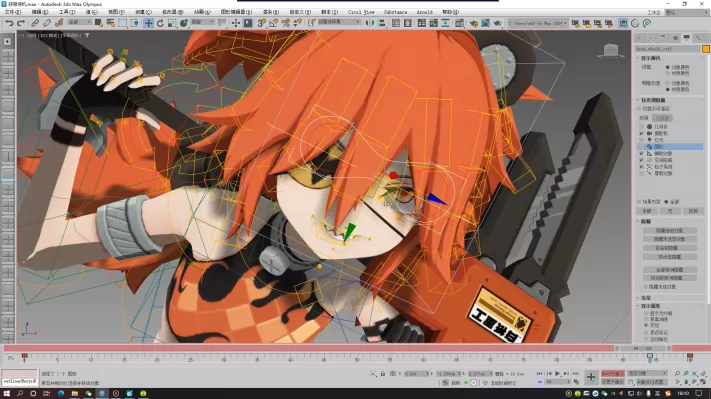The width and height of the screenshot is (711, 399).
Task: Toggle the 骨骼对象 category checkbox
Action: [x=641, y=173]
